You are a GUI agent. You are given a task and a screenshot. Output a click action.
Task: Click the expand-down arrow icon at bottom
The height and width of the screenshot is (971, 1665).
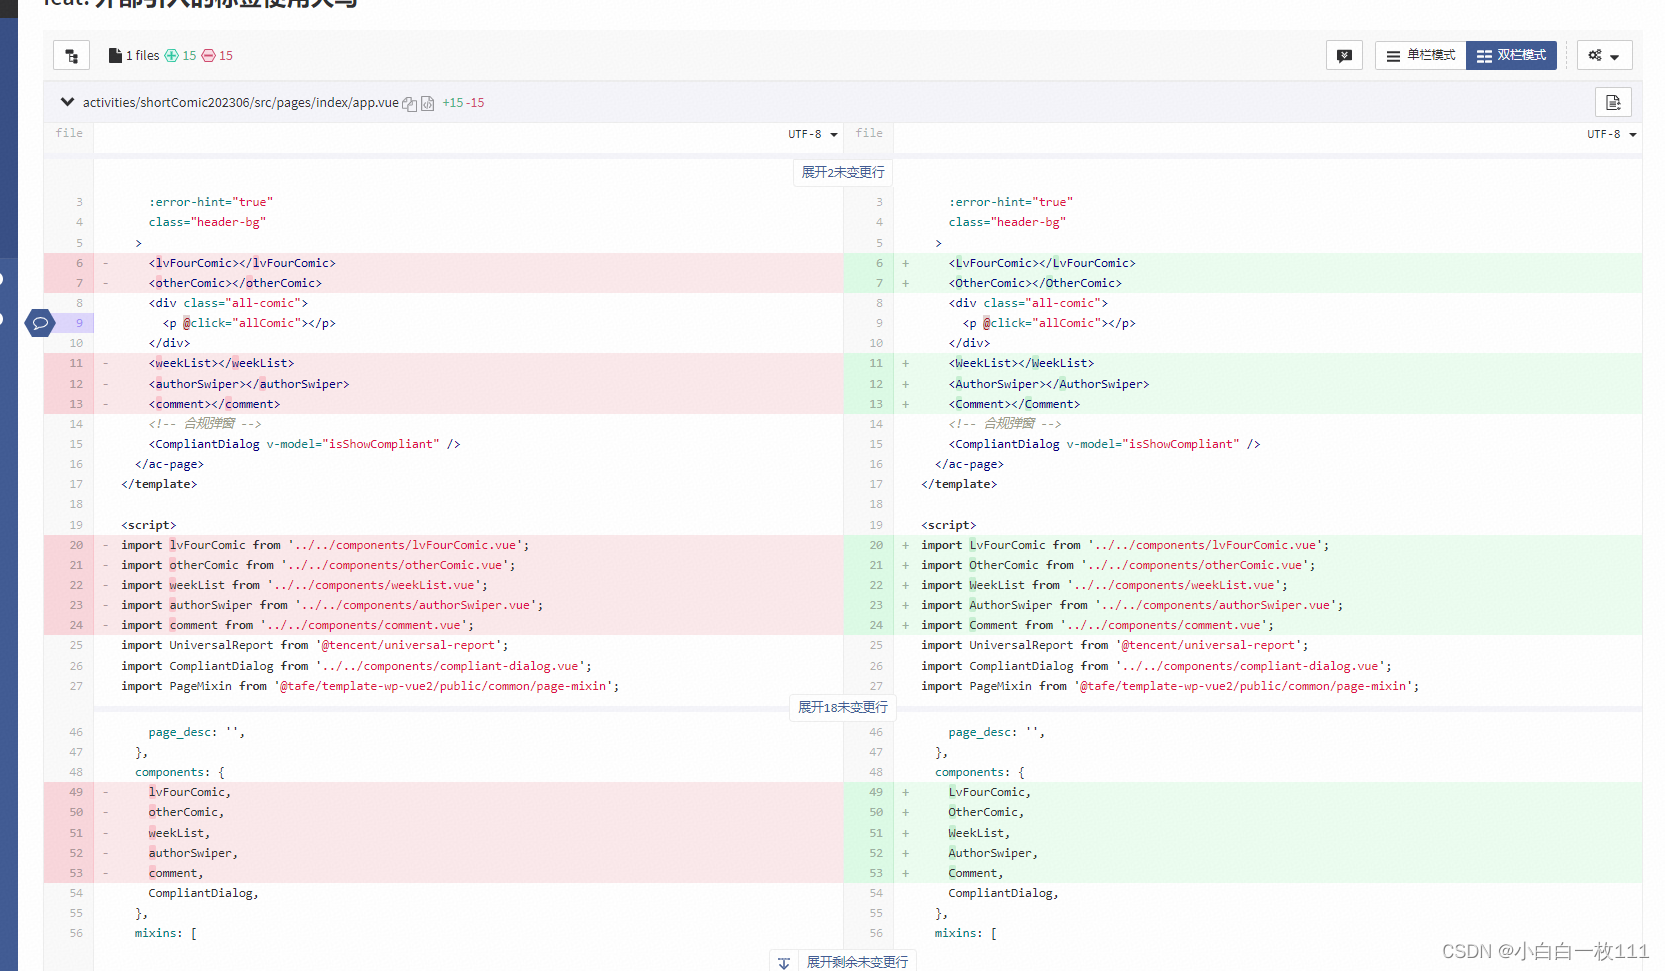(x=784, y=963)
